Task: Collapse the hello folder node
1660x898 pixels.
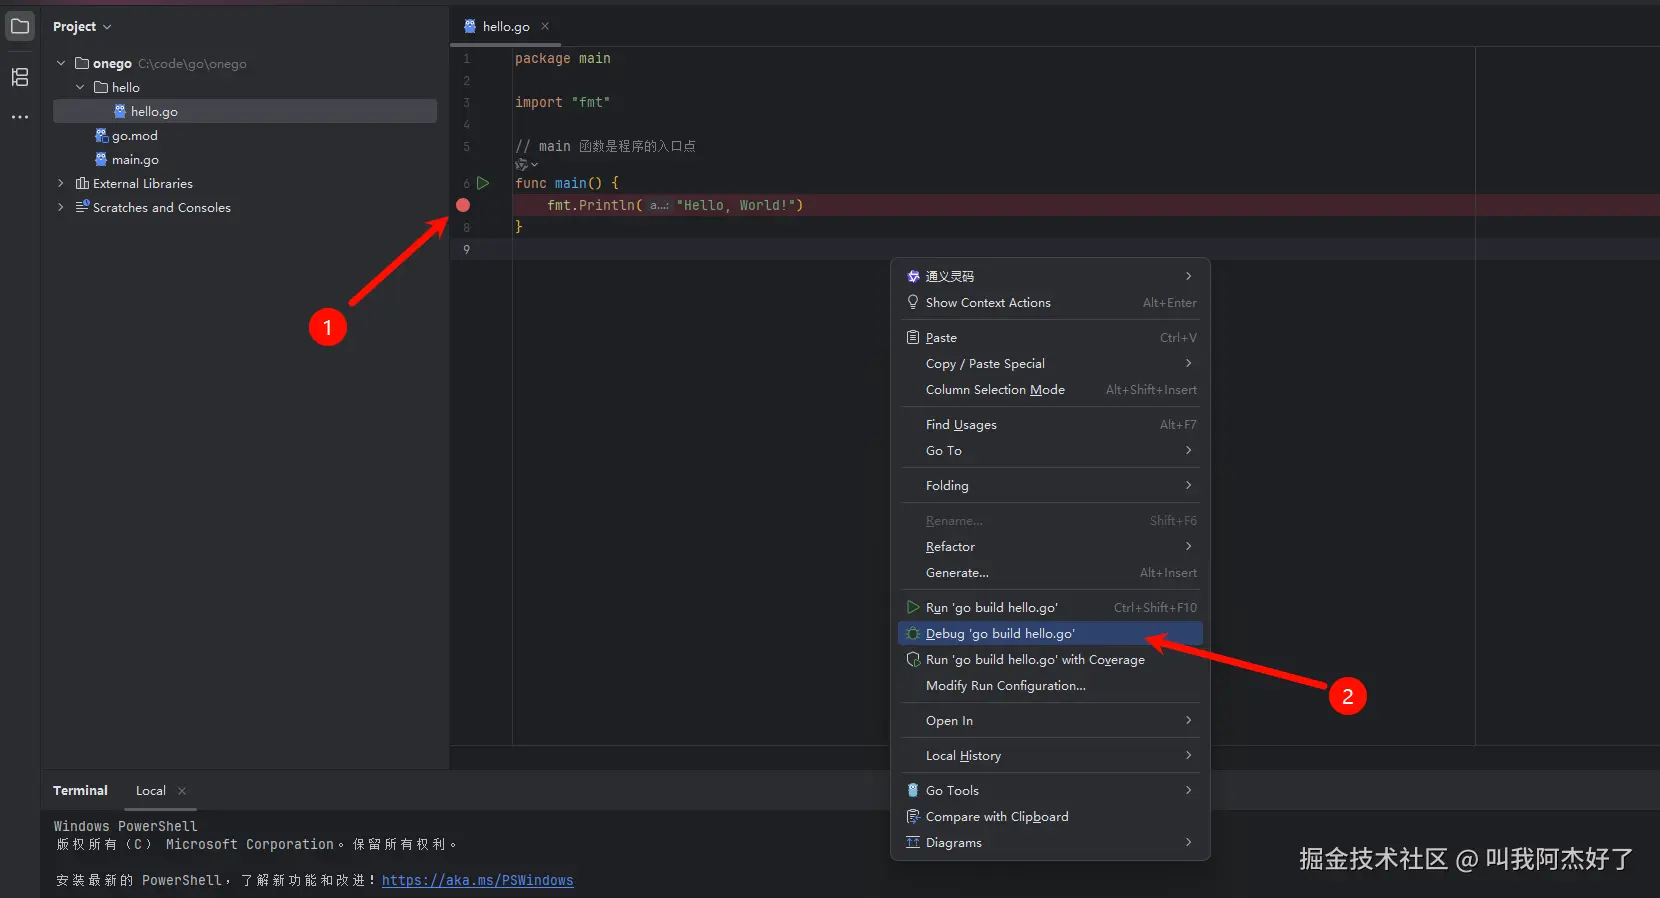Action: tap(80, 87)
